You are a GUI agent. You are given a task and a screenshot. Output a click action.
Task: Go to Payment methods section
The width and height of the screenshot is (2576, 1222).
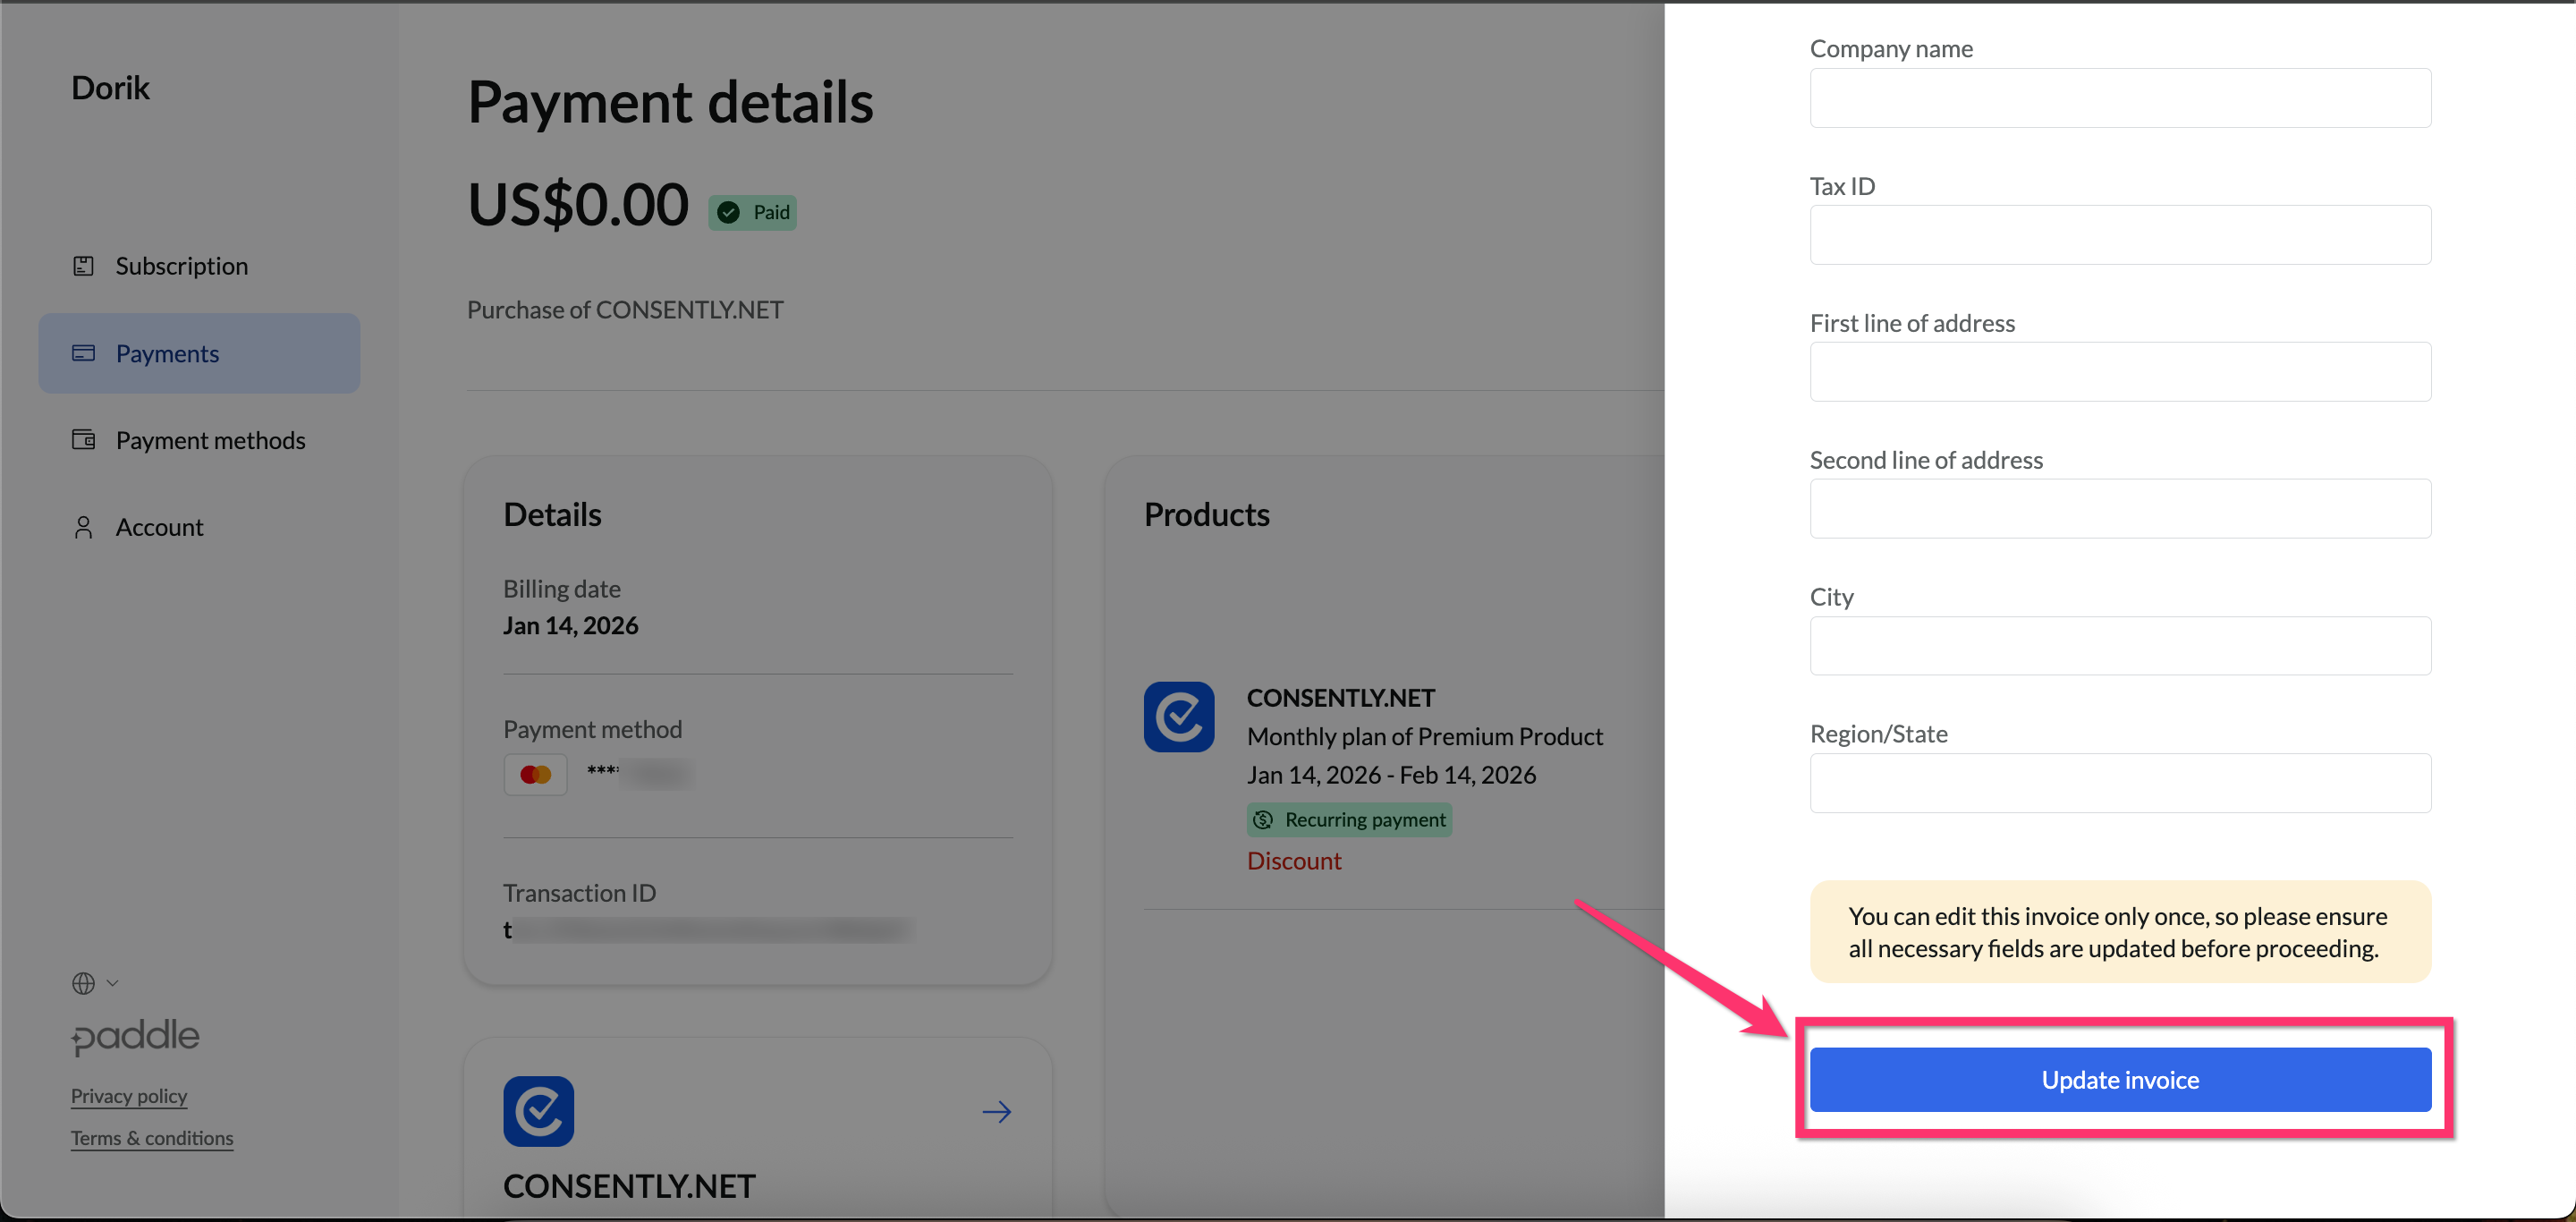tap(210, 440)
